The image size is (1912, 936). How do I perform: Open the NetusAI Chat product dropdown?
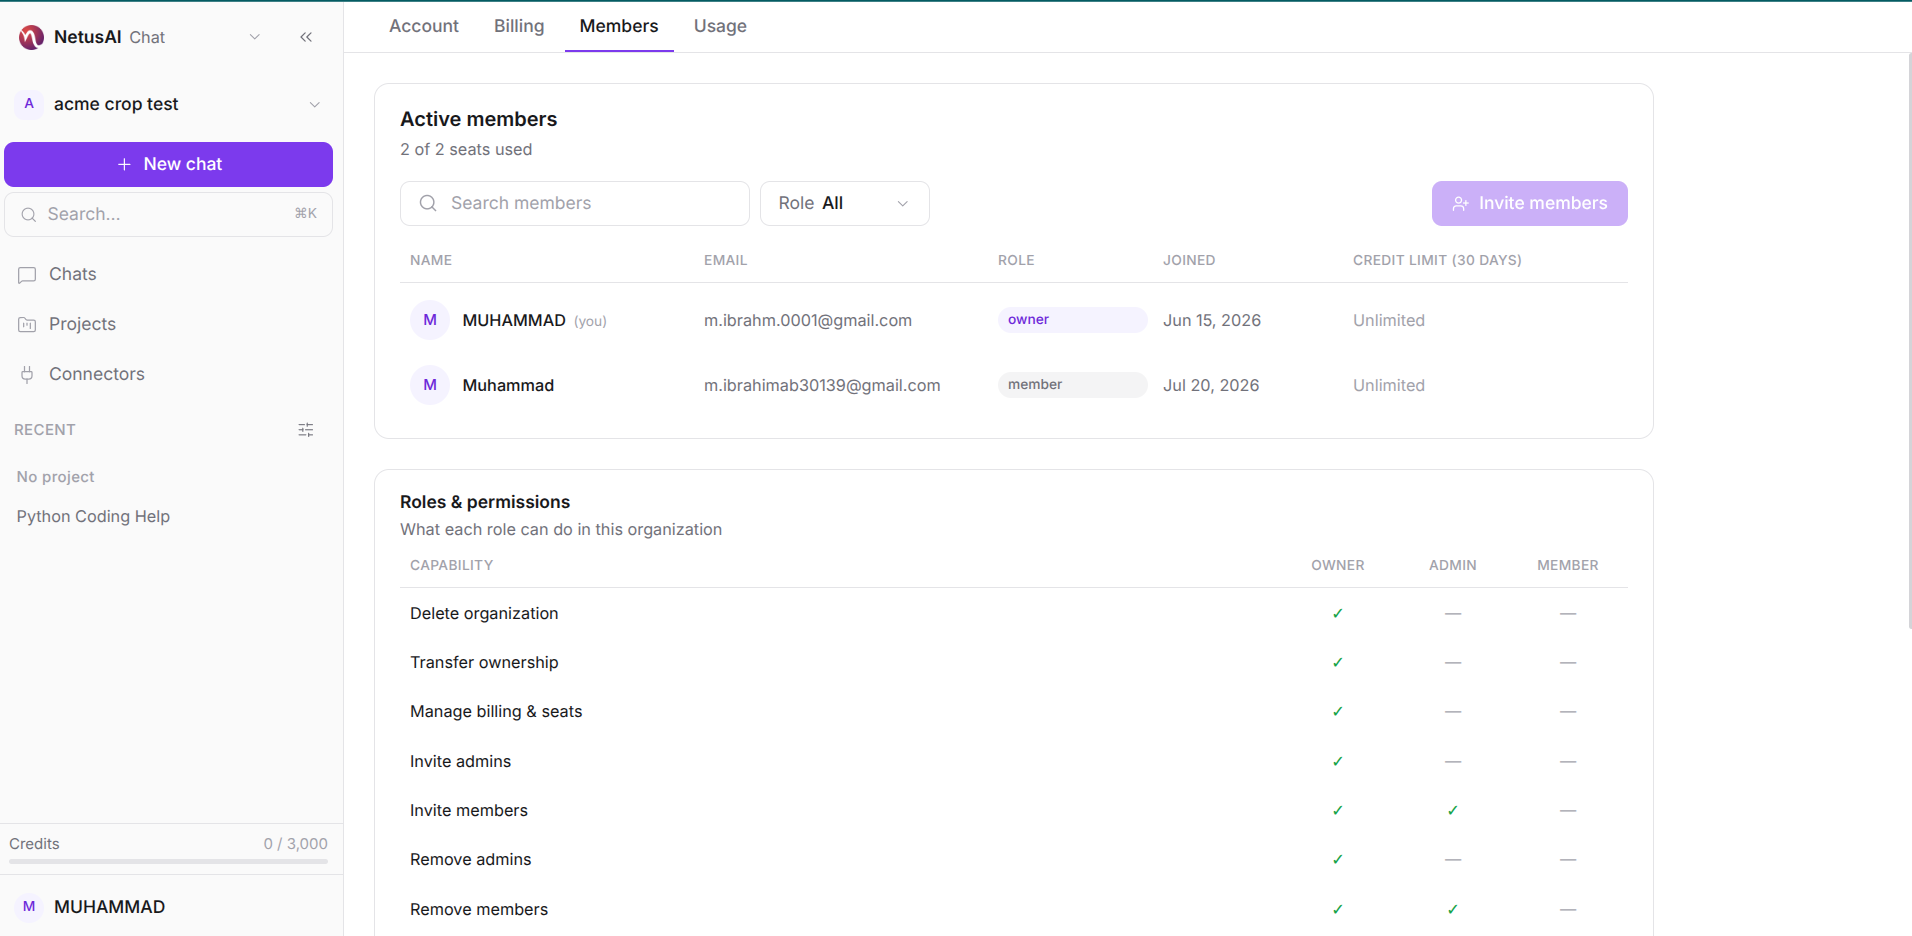point(254,37)
